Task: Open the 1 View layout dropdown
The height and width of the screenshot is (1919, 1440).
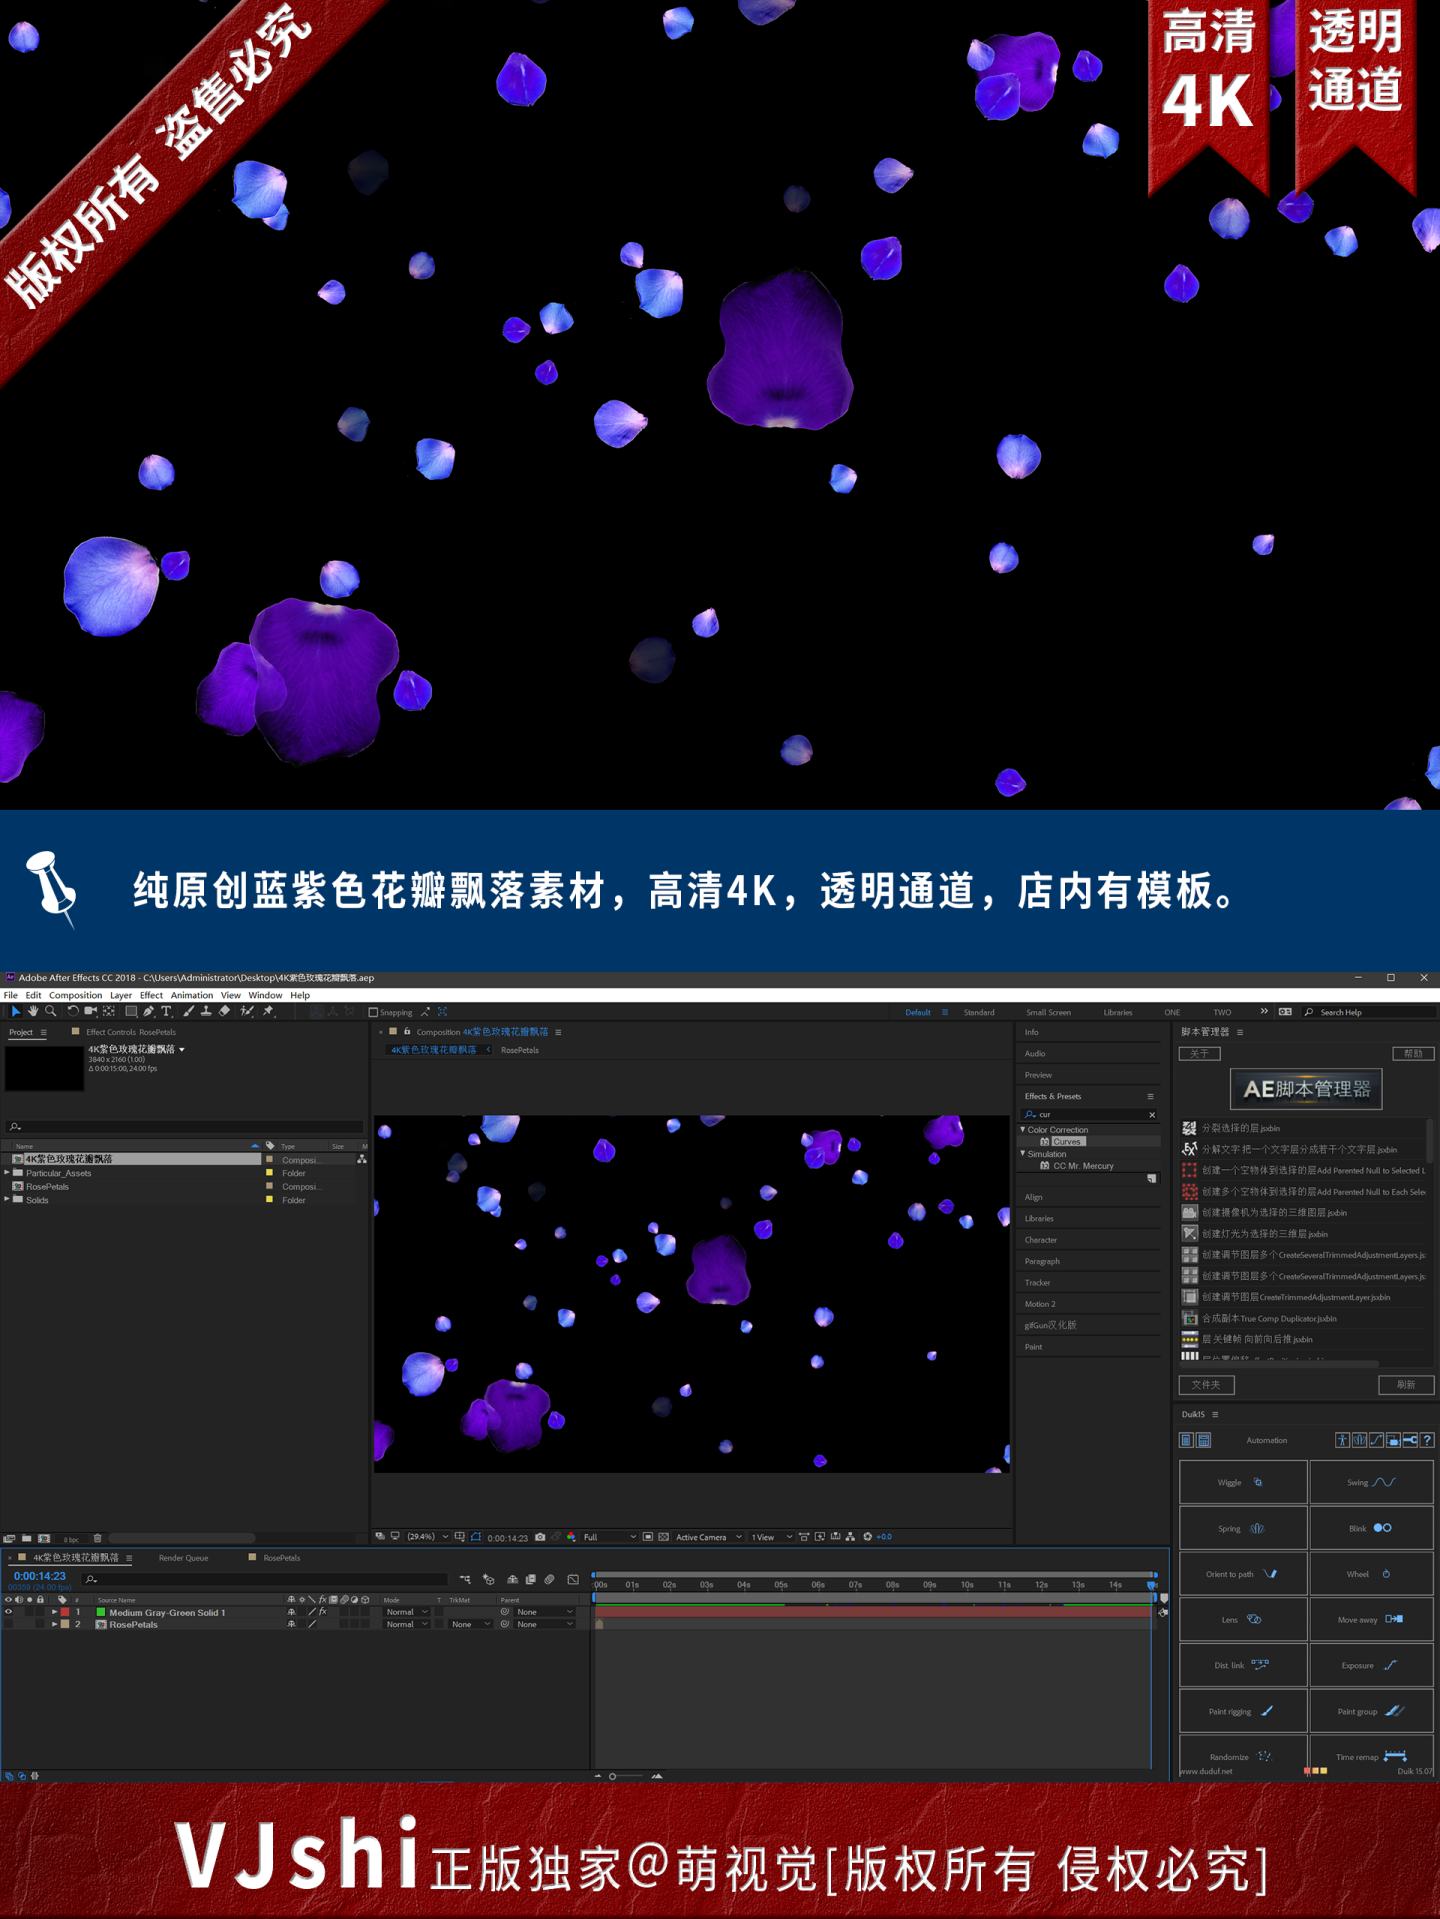Action: [771, 1537]
